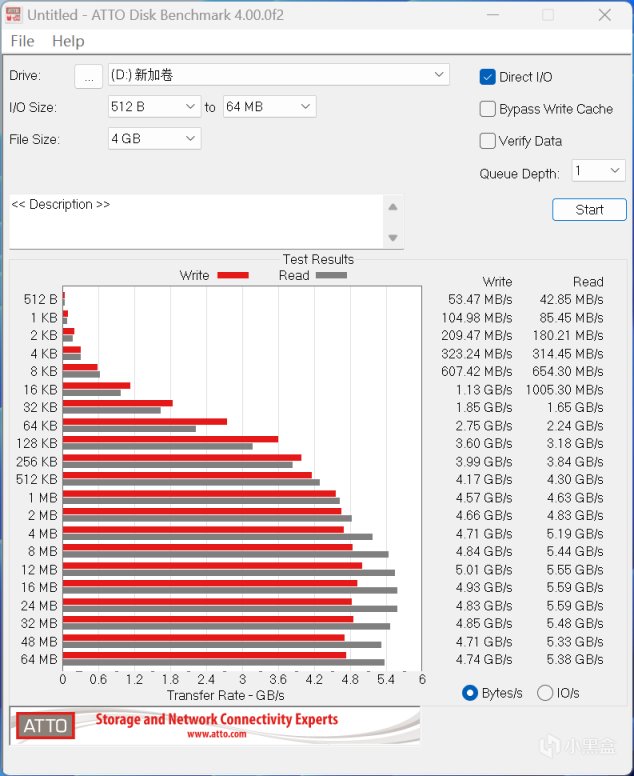The image size is (634, 776).
Task: Open the Queue Depth dropdown
Action: coord(598,171)
